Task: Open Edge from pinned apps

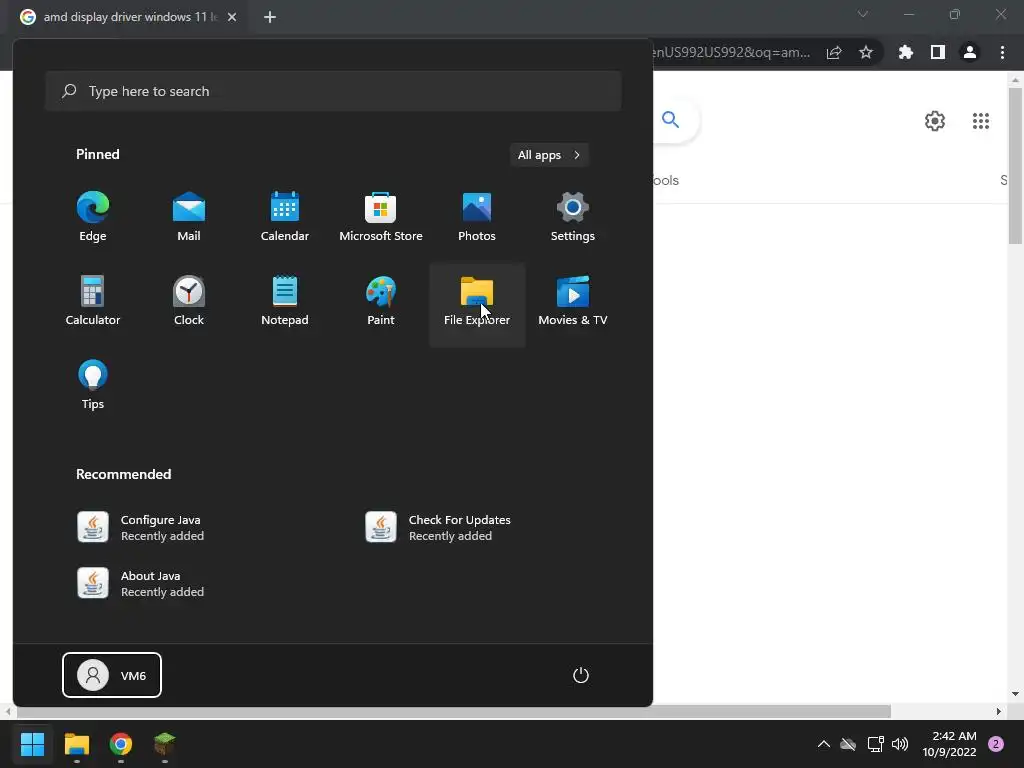Action: click(93, 217)
